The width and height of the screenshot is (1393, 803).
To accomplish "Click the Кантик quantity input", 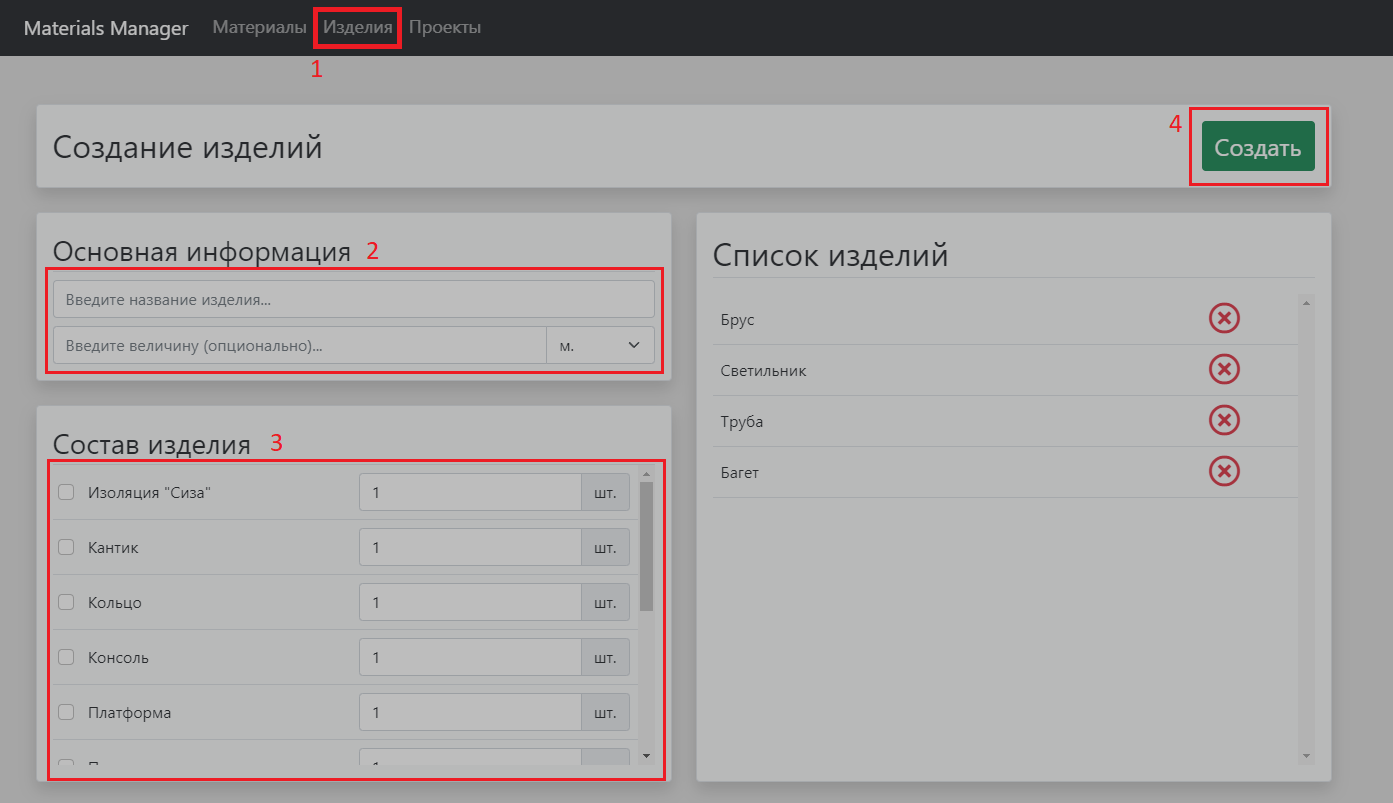I will tap(470, 547).
